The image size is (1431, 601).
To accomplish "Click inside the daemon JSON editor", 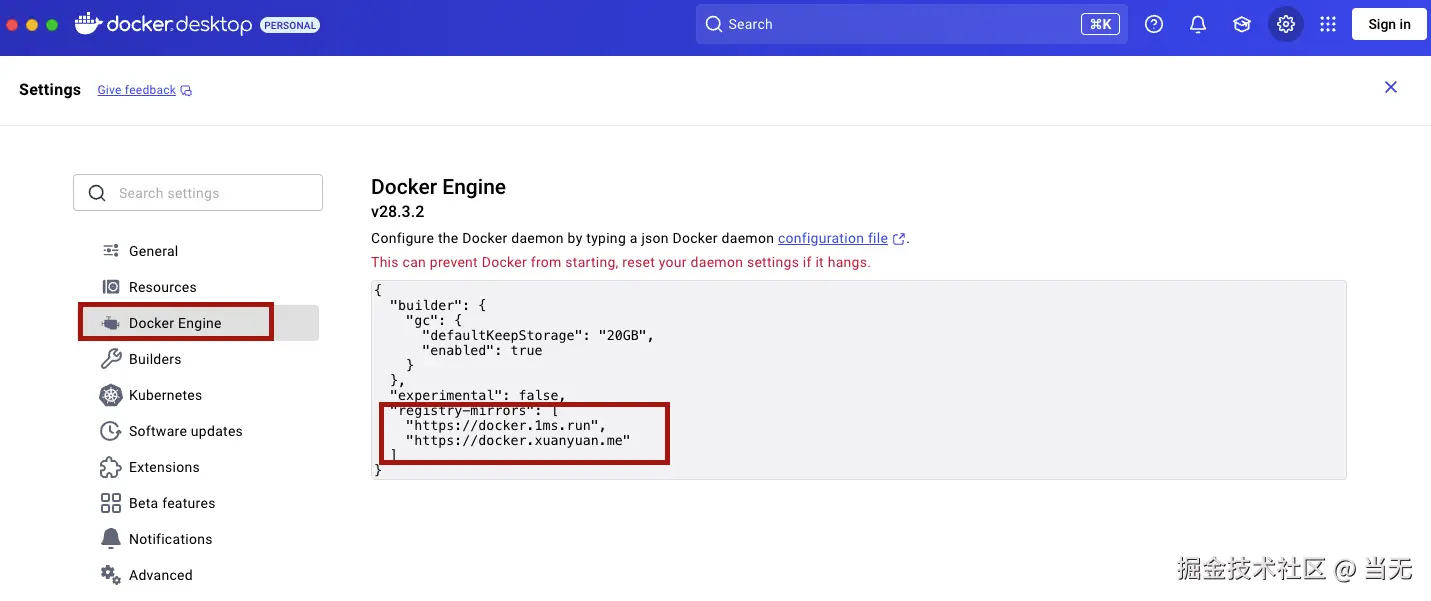I will tap(860, 380).
